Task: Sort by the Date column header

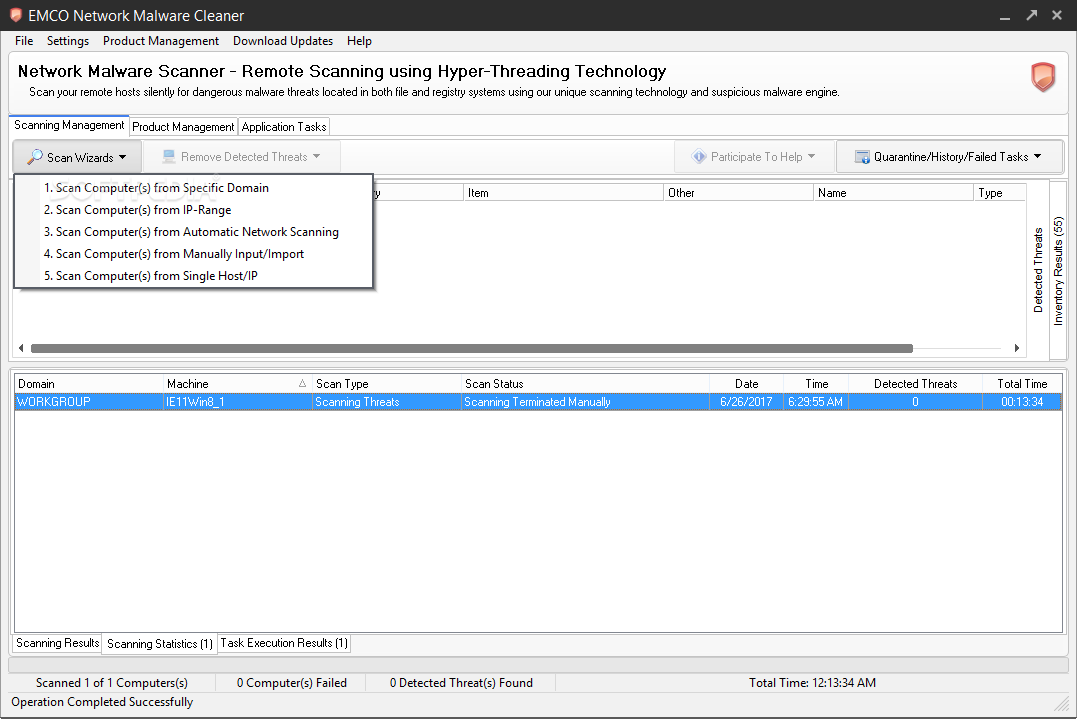Action: pos(747,384)
